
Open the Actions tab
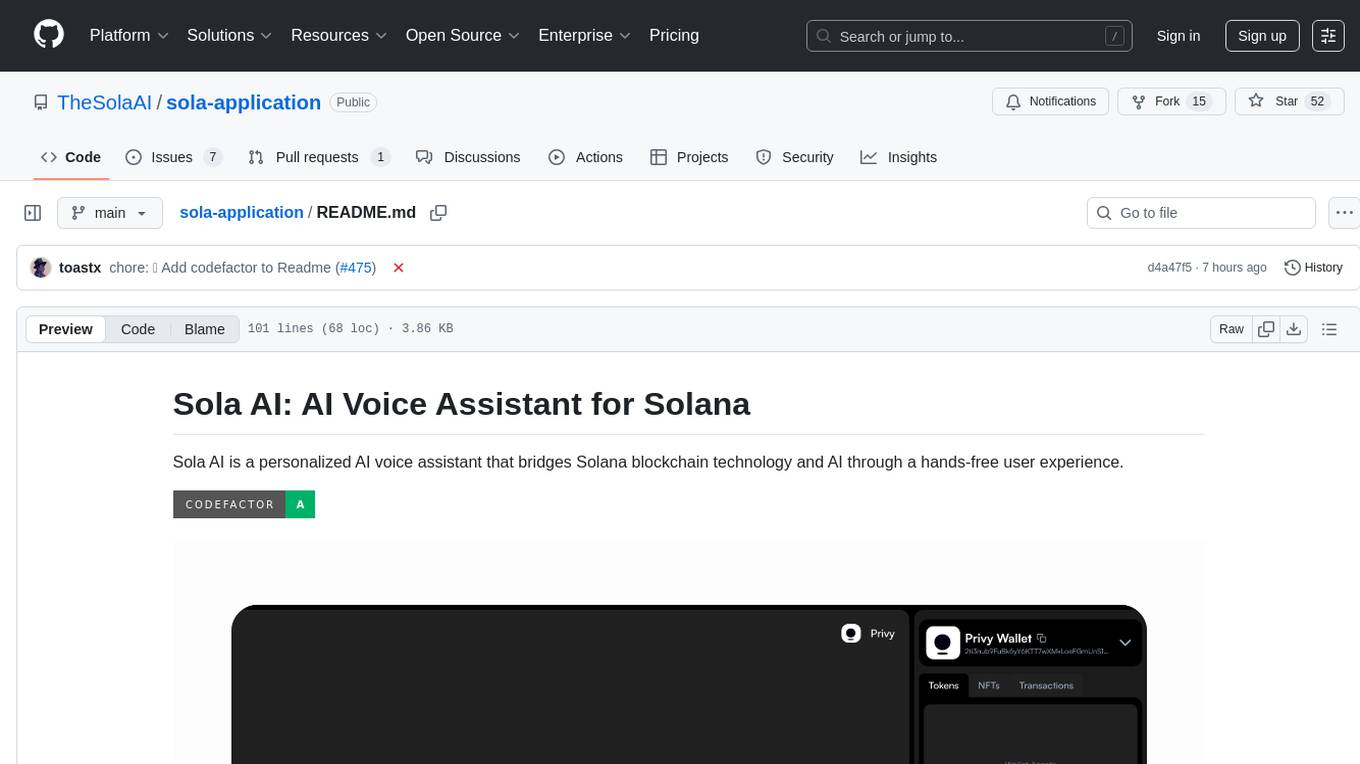[586, 157]
